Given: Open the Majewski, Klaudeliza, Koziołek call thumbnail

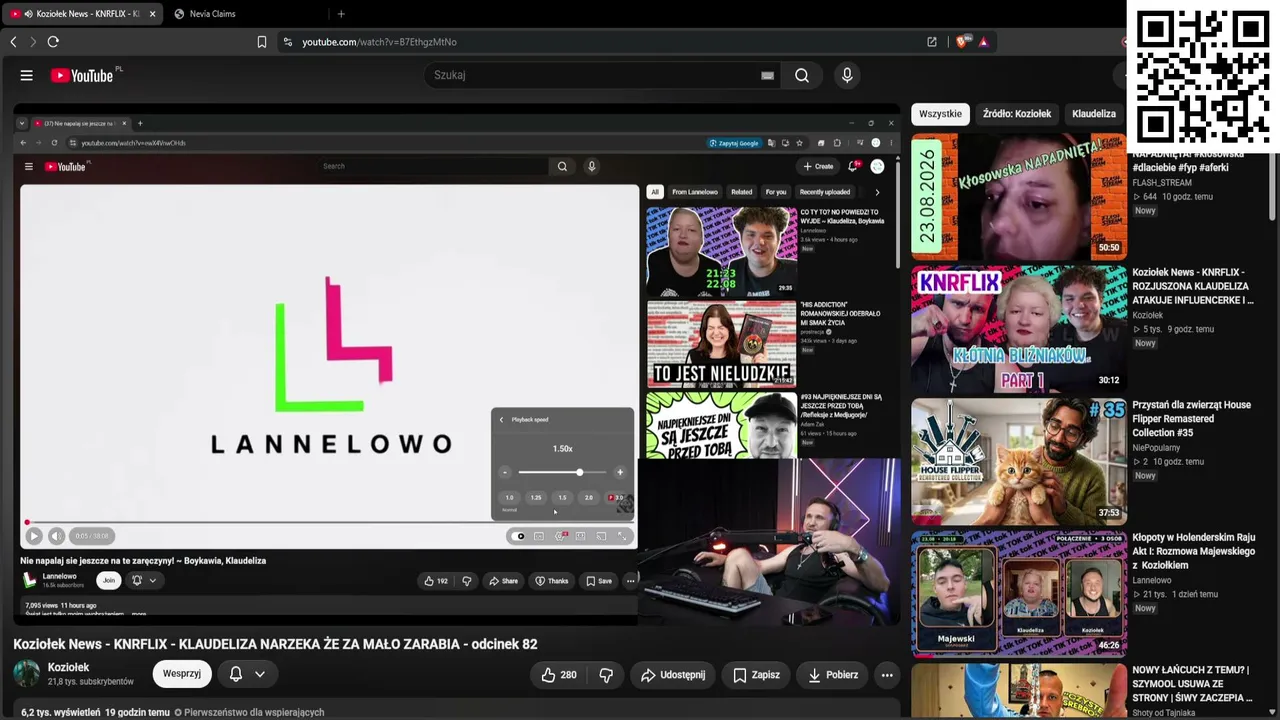Looking at the screenshot, I should pyautogui.click(x=1019, y=595).
